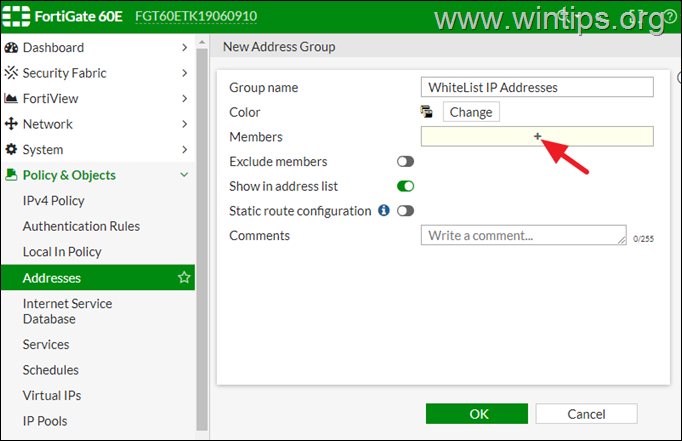
Task: Click the Security Fabric icon
Action: point(11,73)
